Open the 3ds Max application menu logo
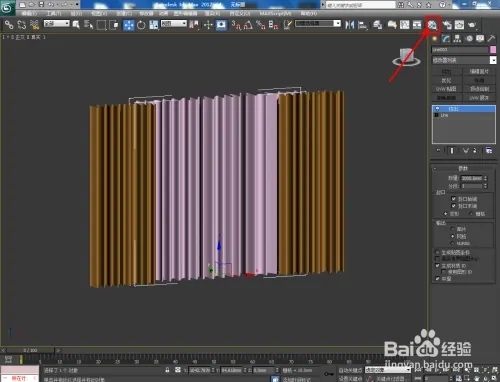This screenshot has width=500, height=382. [6, 7]
